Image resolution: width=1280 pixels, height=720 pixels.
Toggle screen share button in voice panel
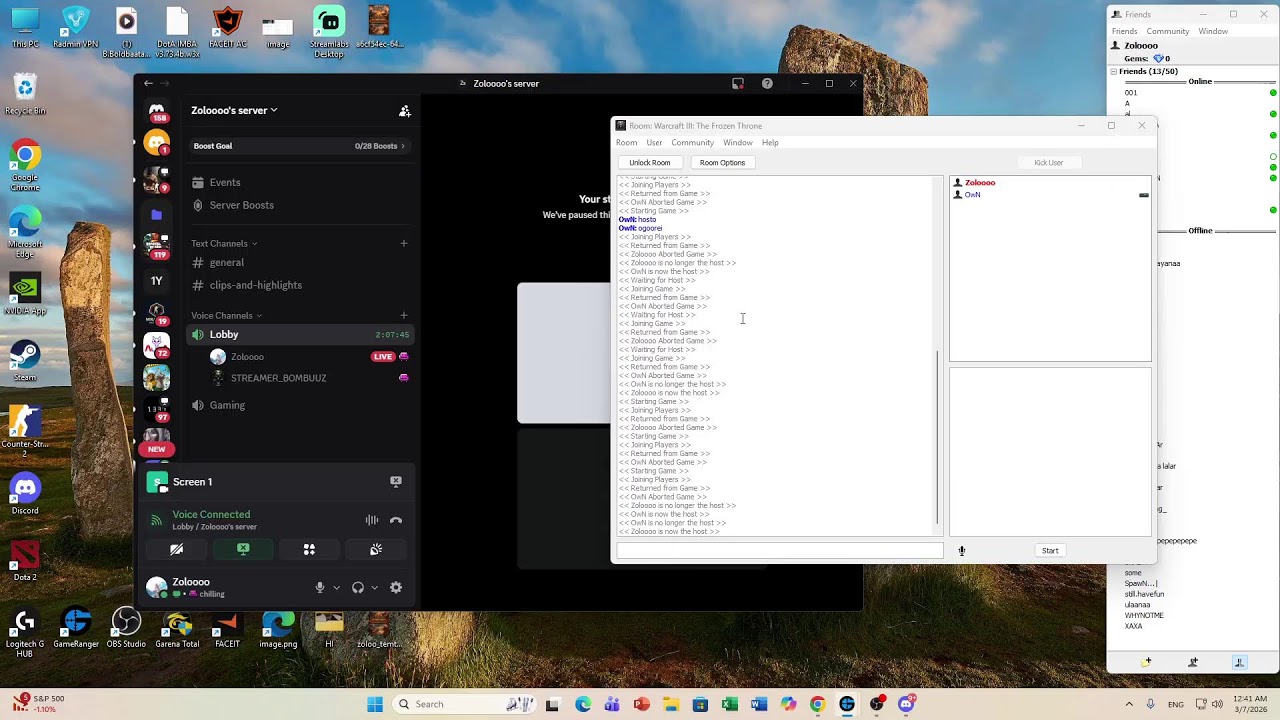coord(243,549)
